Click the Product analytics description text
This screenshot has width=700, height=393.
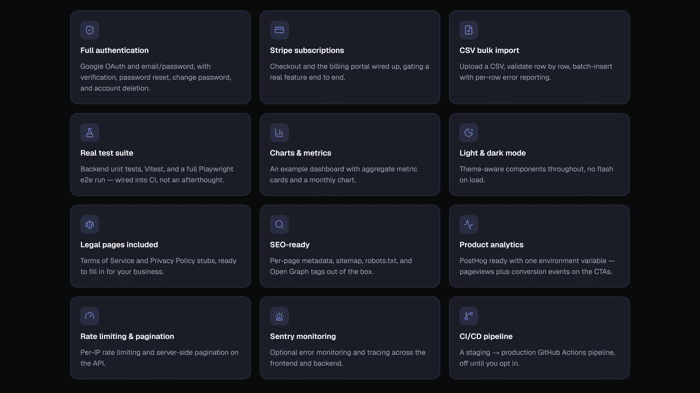[x=537, y=266]
